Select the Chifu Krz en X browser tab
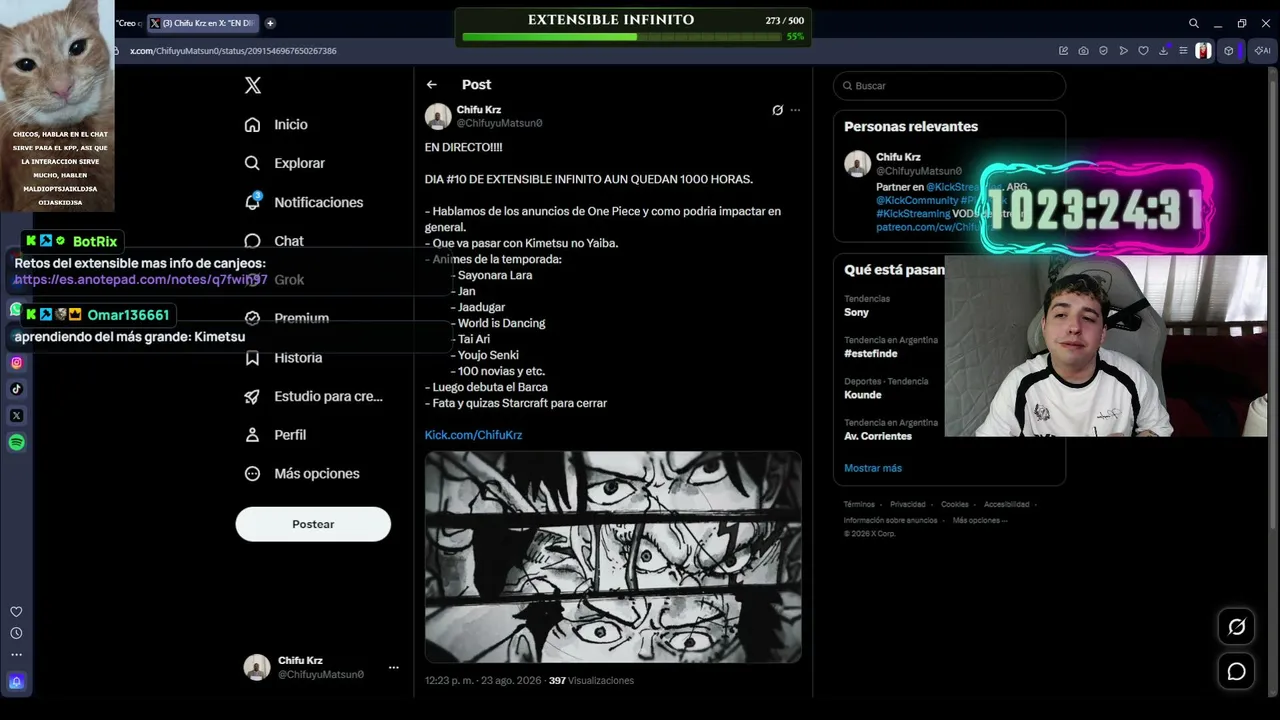Viewport: 1280px width, 720px height. (203, 23)
